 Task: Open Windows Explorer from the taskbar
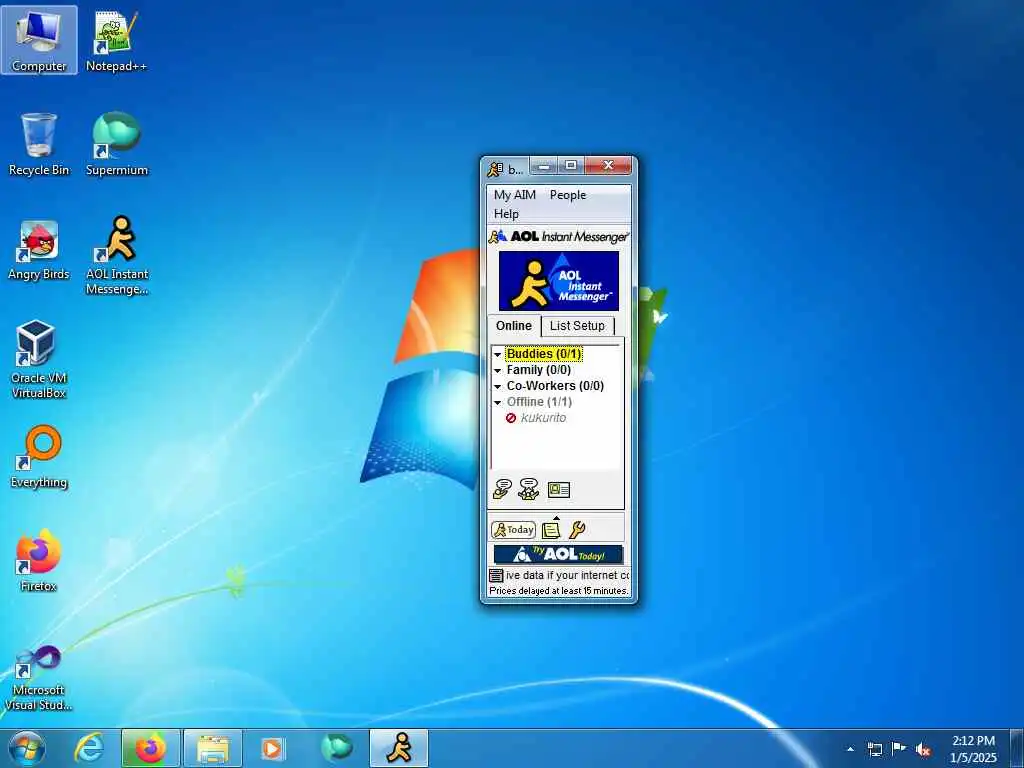click(213, 748)
